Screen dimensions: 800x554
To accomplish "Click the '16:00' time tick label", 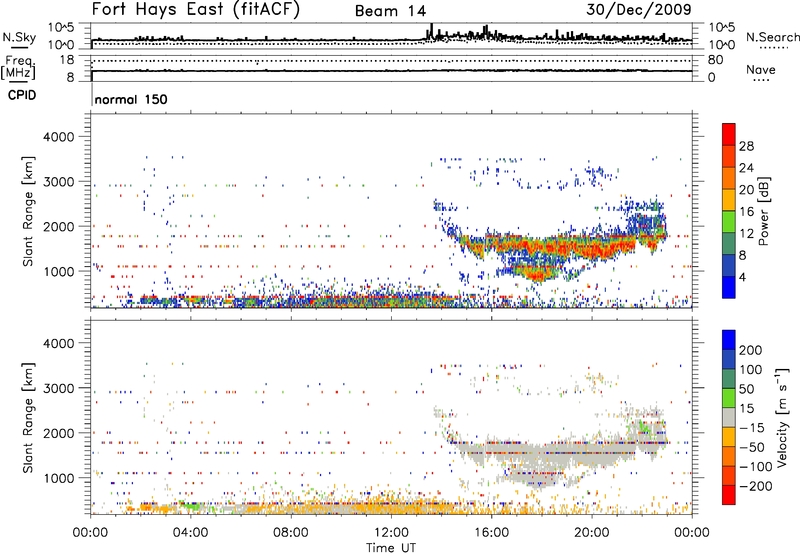I will pos(491,533).
